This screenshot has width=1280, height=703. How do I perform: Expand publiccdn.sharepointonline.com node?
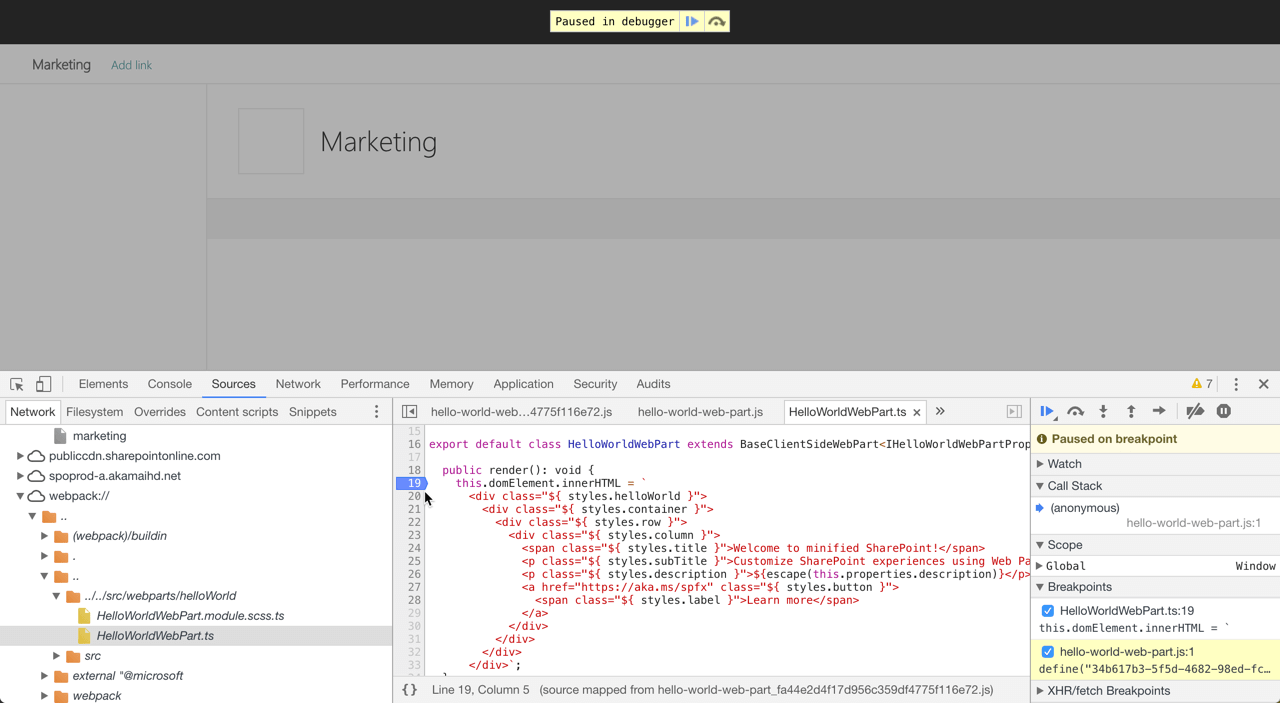point(20,456)
